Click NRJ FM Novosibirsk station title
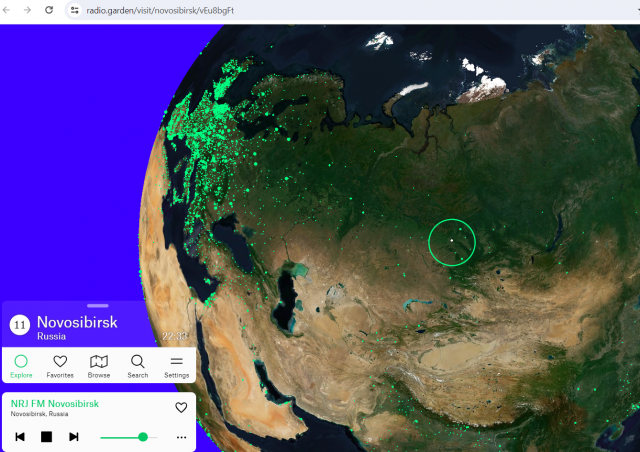Screen dimensions: 640x452 pyautogui.click(x=55, y=403)
